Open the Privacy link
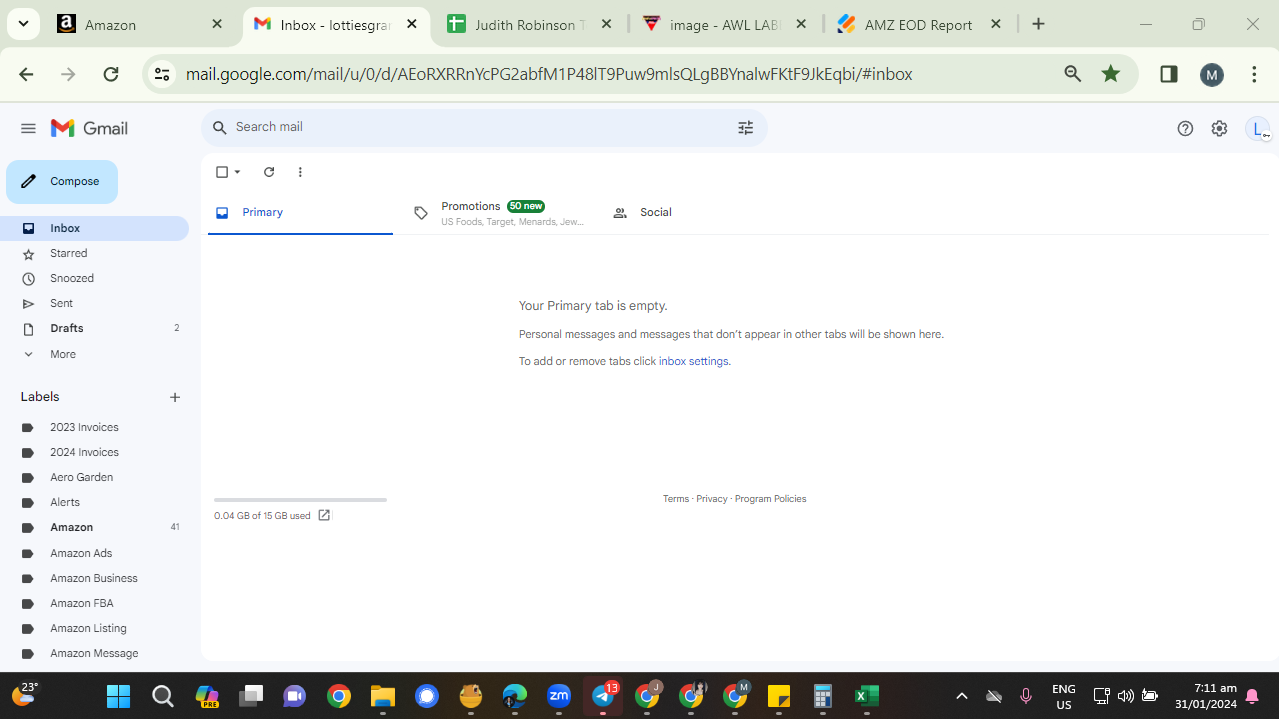Screen dimensions: 1279x719 point(711,499)
